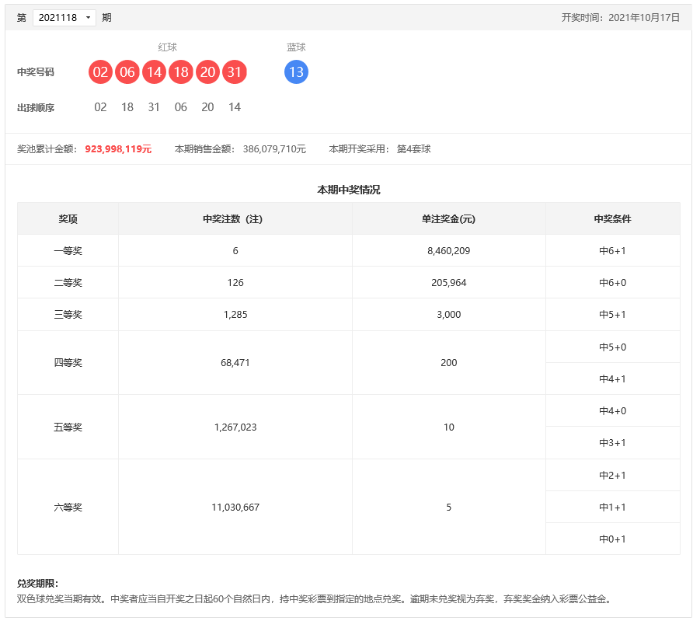Image resolution: width=700 pixels, height=621 pixels.
Task: Click draw order number 06
Action: tap(181, 107)
